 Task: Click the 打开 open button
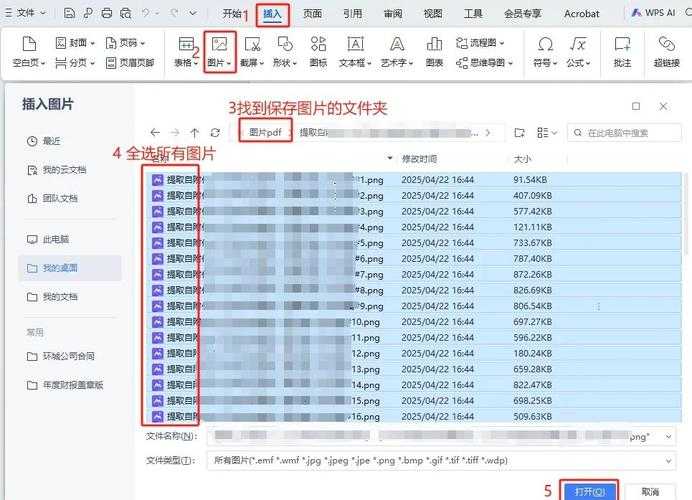pos(589,491)
